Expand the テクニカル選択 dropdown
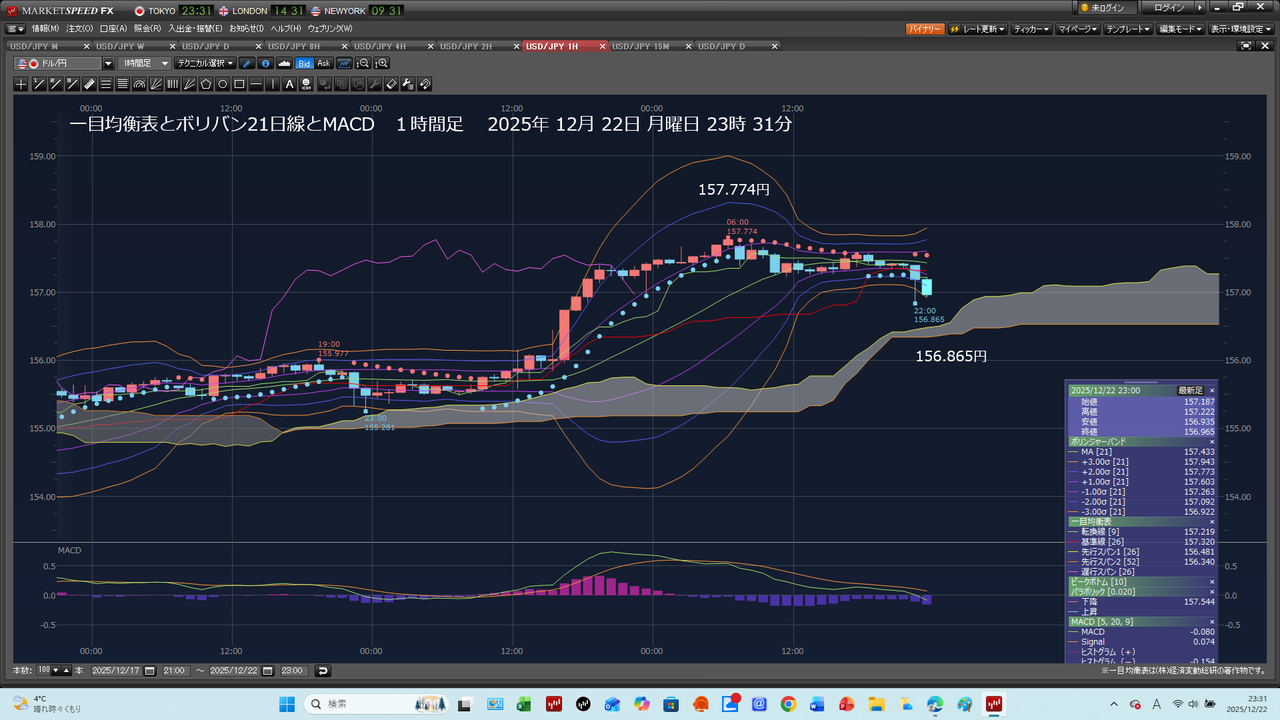This screenshot has width=1280, height=720. coord(204,63)
